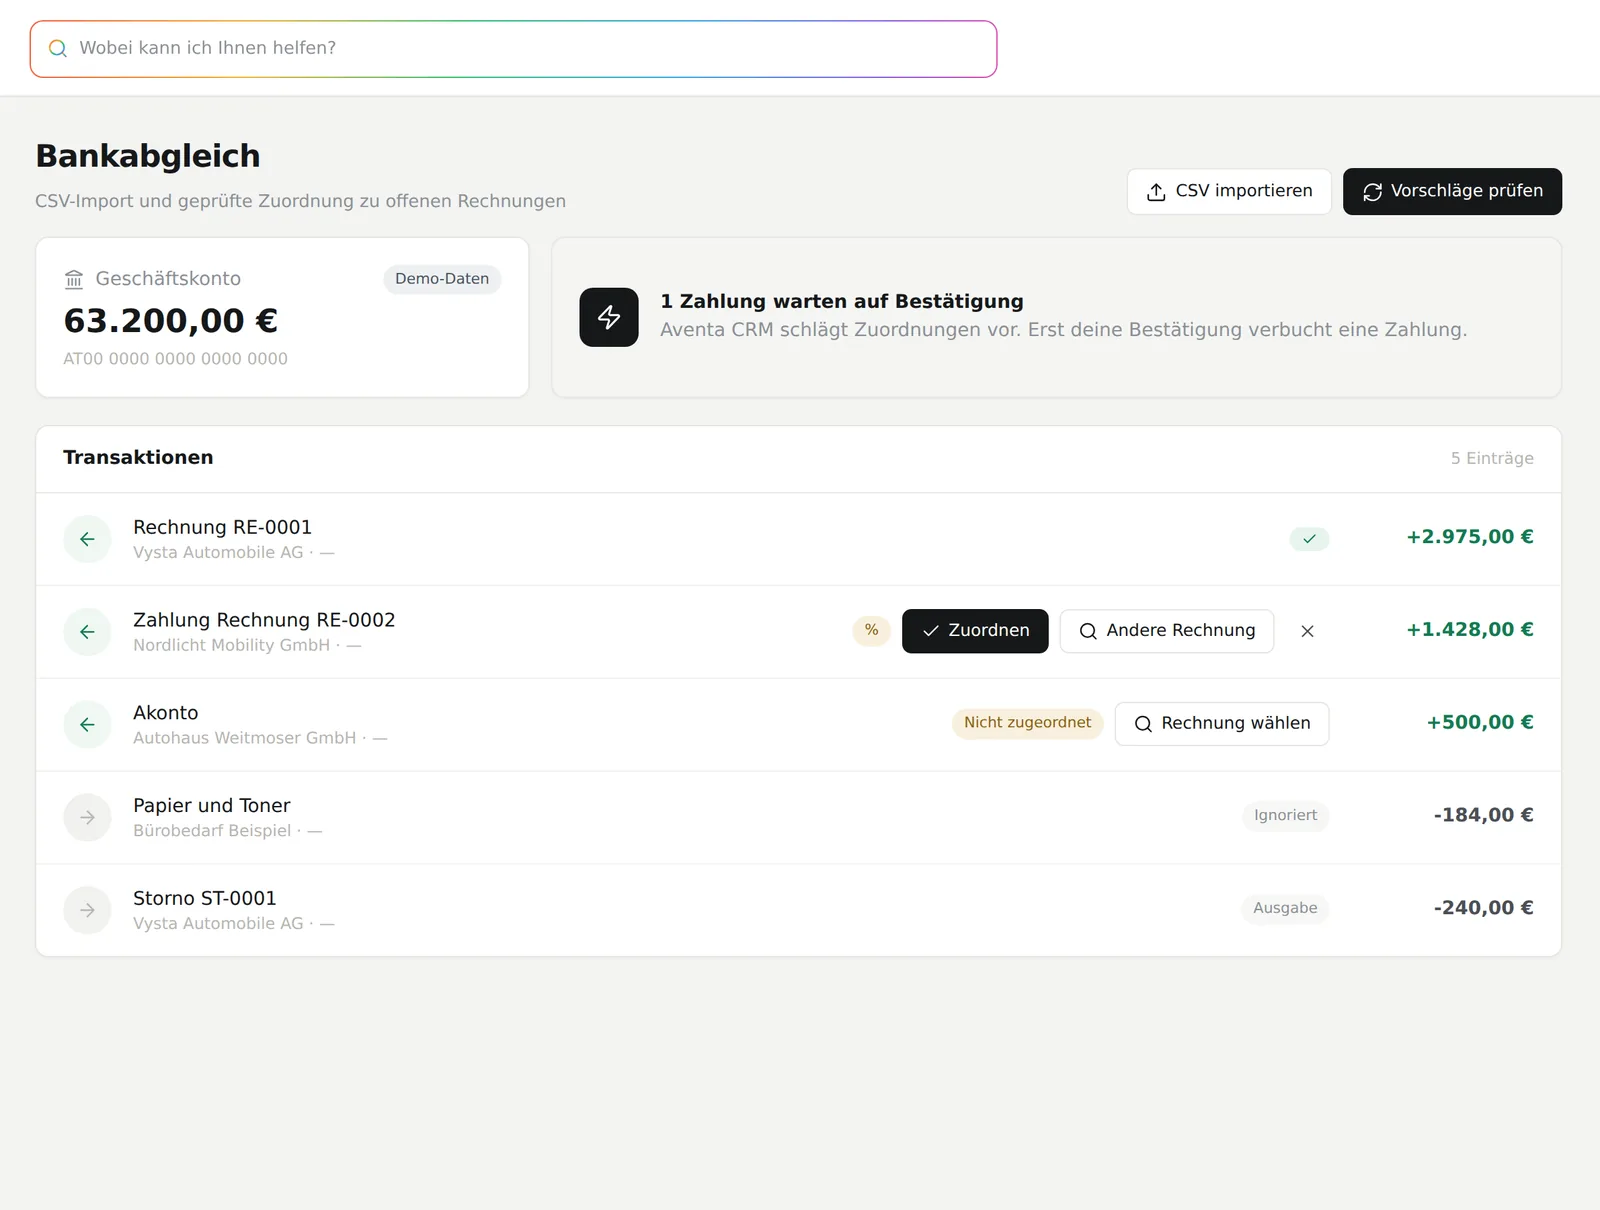Image resolution: width=1600 pixels, height=1210 pixels.
Task: Click Rechnung wählen for the Akonto payment
Action: [x=1222, y=724]
